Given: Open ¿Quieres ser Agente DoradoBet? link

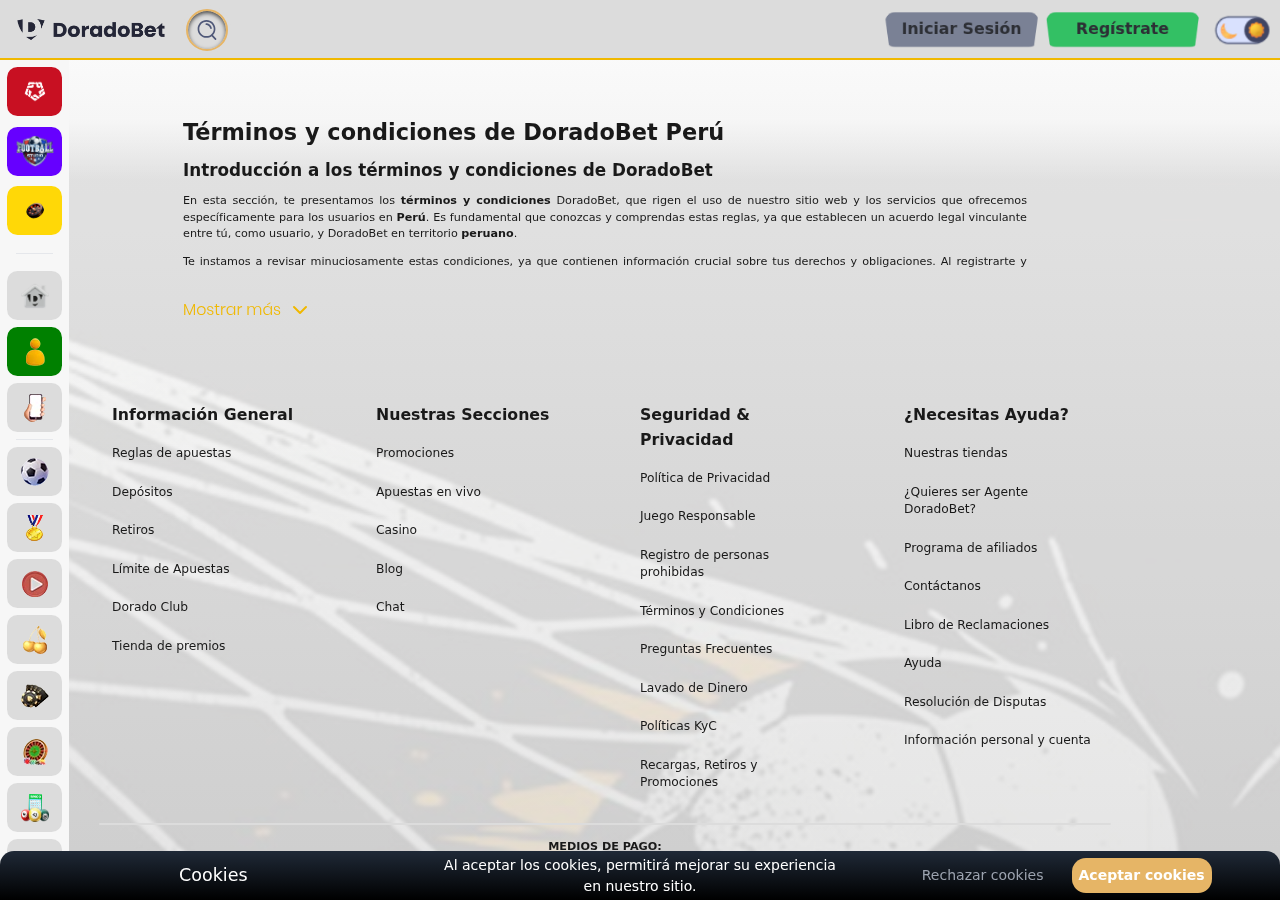Looking at the screenshot, I should pos(966,500).
